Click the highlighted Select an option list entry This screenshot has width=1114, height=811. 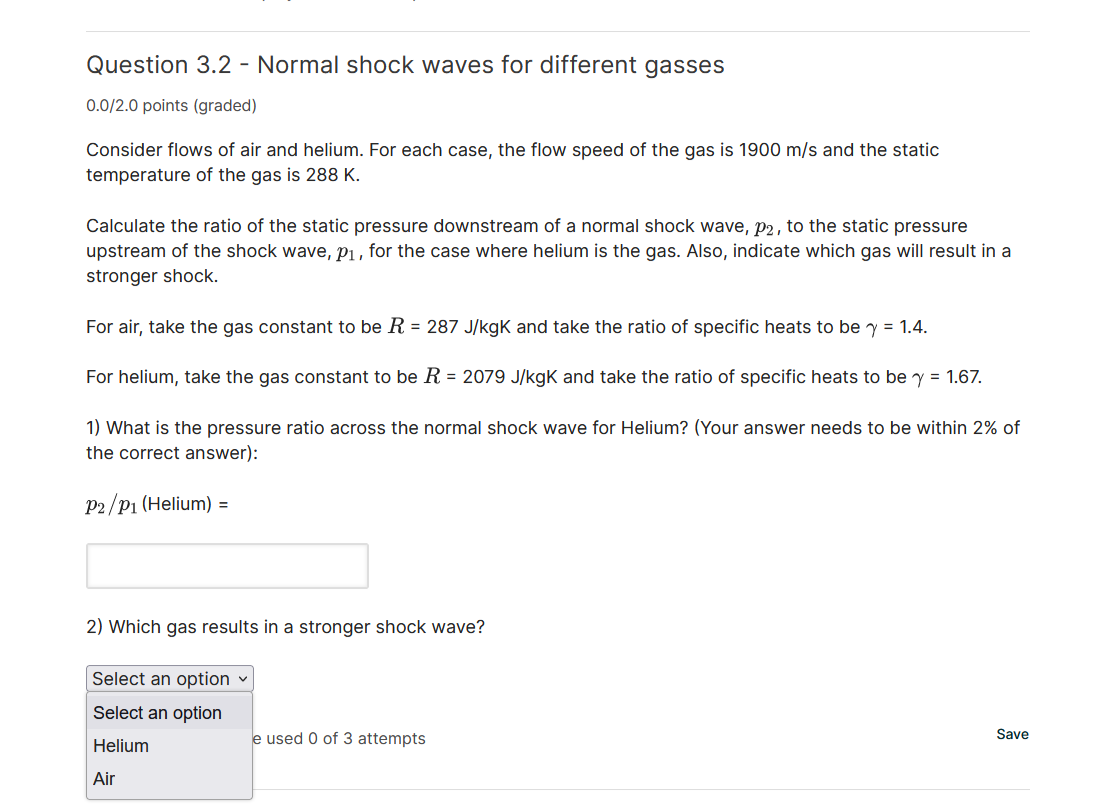coord(157,712)
